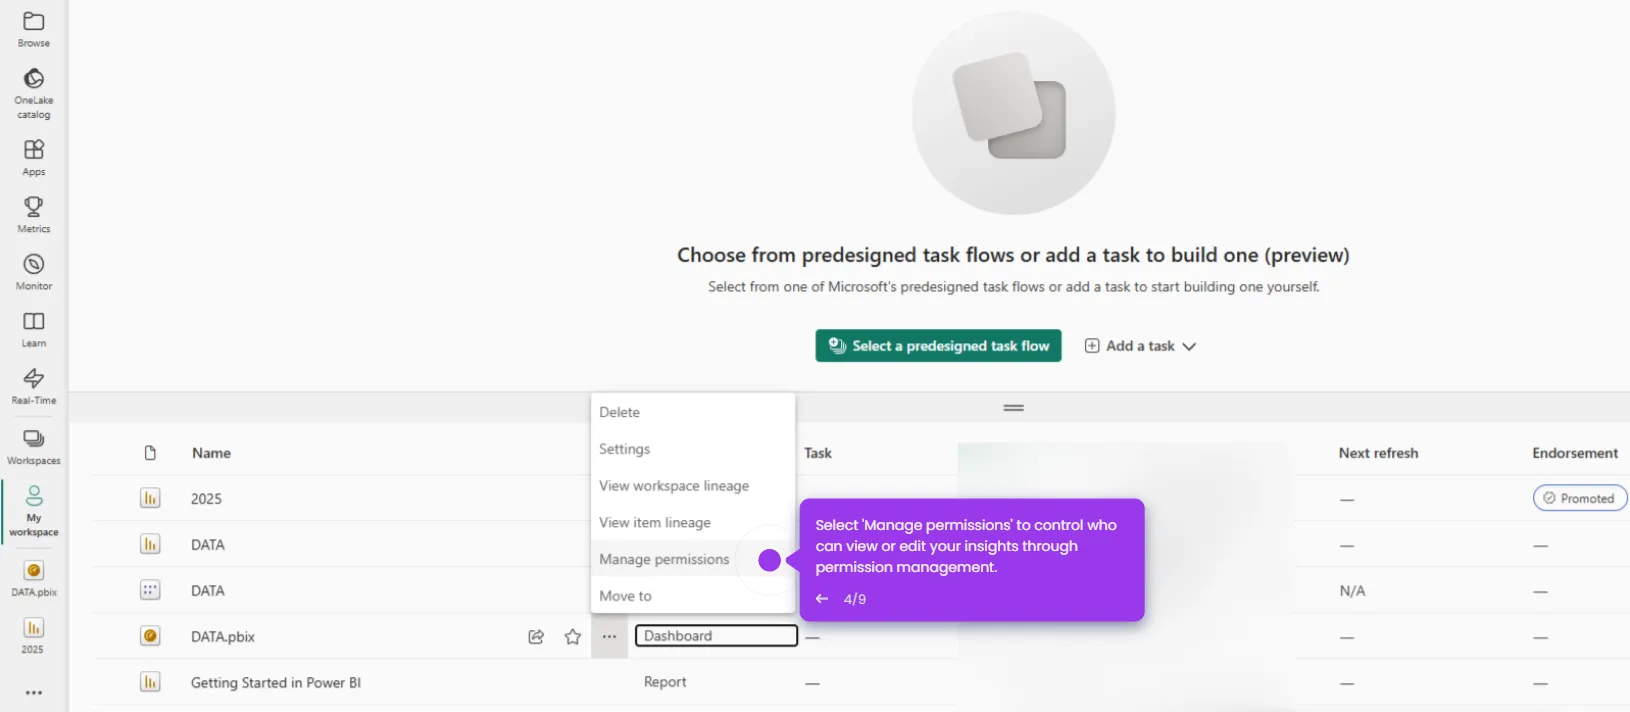Open the 2025 report name
Screen dimensions: 1630x712
(x=207, y=499)
